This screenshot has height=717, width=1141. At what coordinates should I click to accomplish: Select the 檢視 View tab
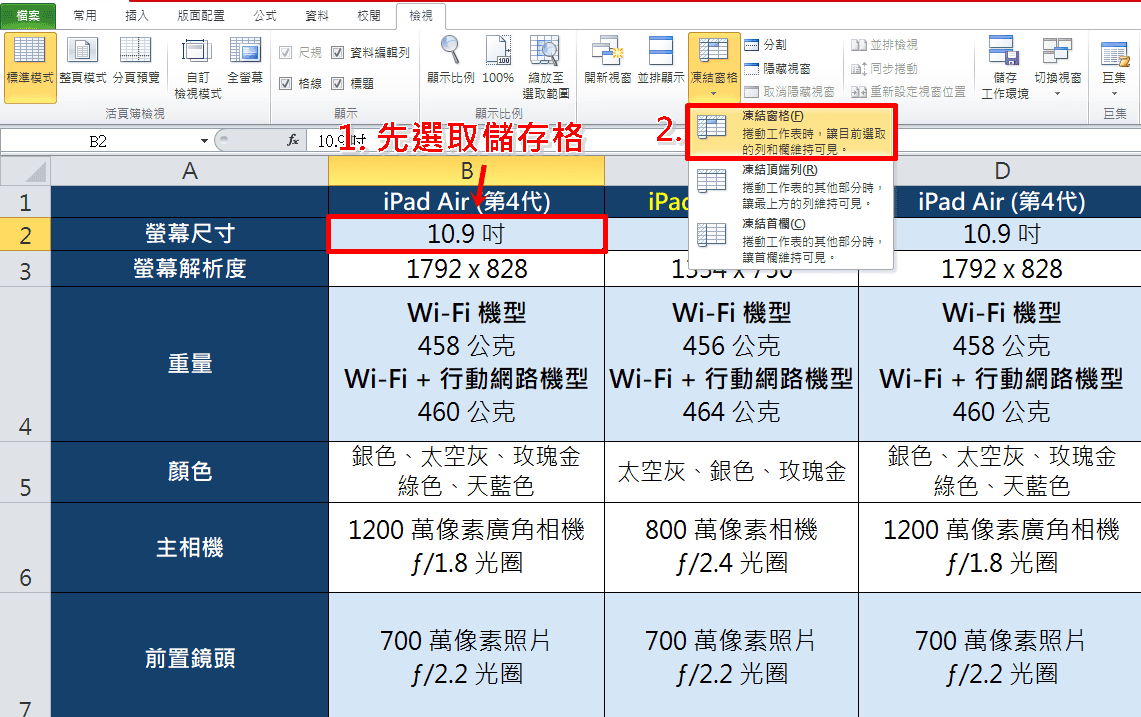pos(421,15)
